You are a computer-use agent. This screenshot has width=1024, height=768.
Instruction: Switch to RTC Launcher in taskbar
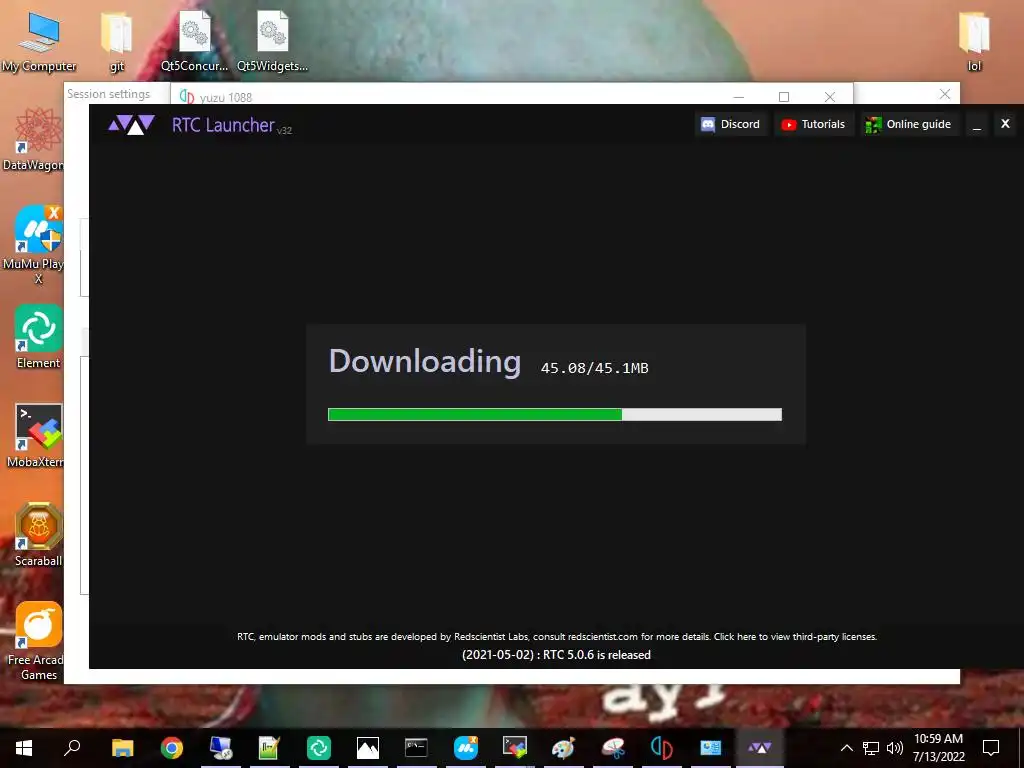click(760, 748)
